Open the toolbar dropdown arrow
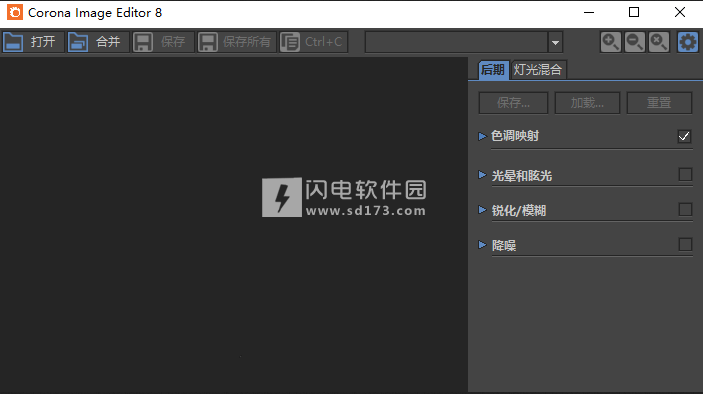Viewport: 703px width, 394px height. coord(555,43)
